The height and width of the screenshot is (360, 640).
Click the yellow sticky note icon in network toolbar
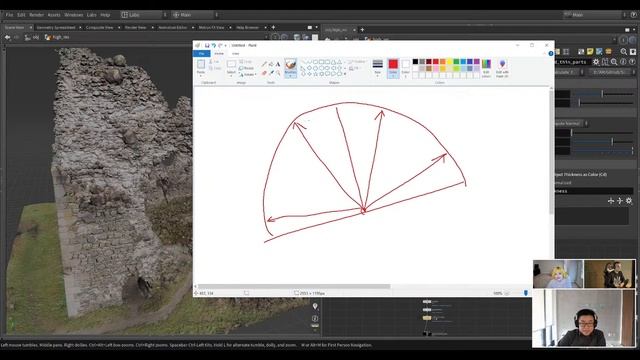(x=590, y=51)
